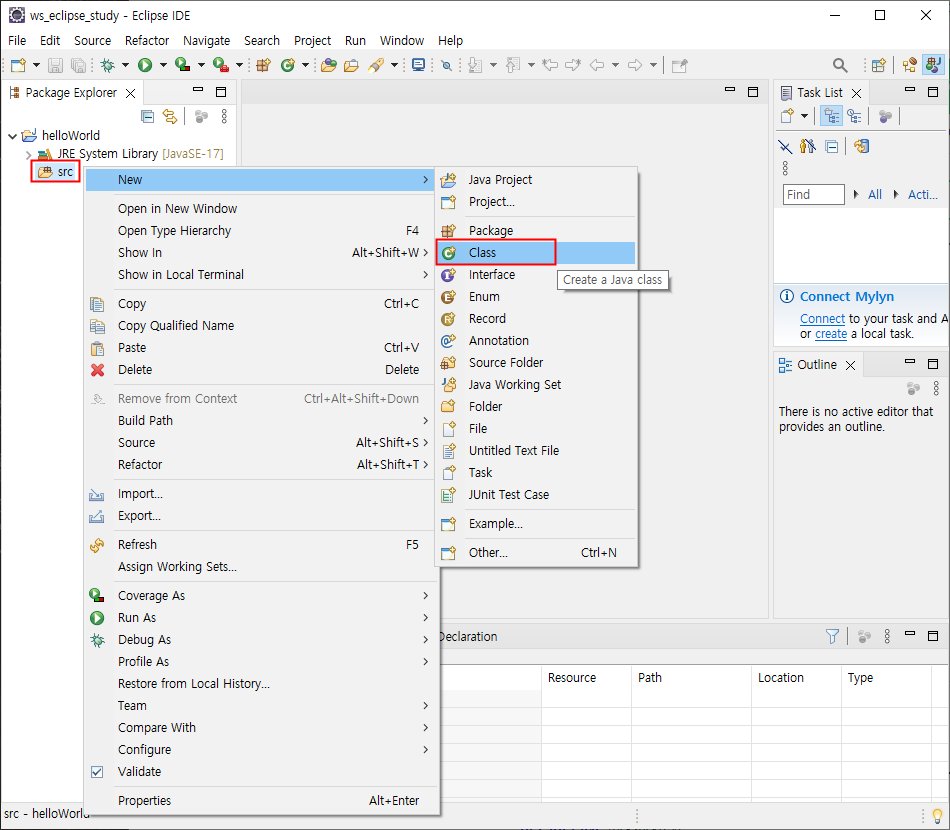Click the Connect link in Mylyn panel
Screen dimensions: 950x830
[822, 319]
